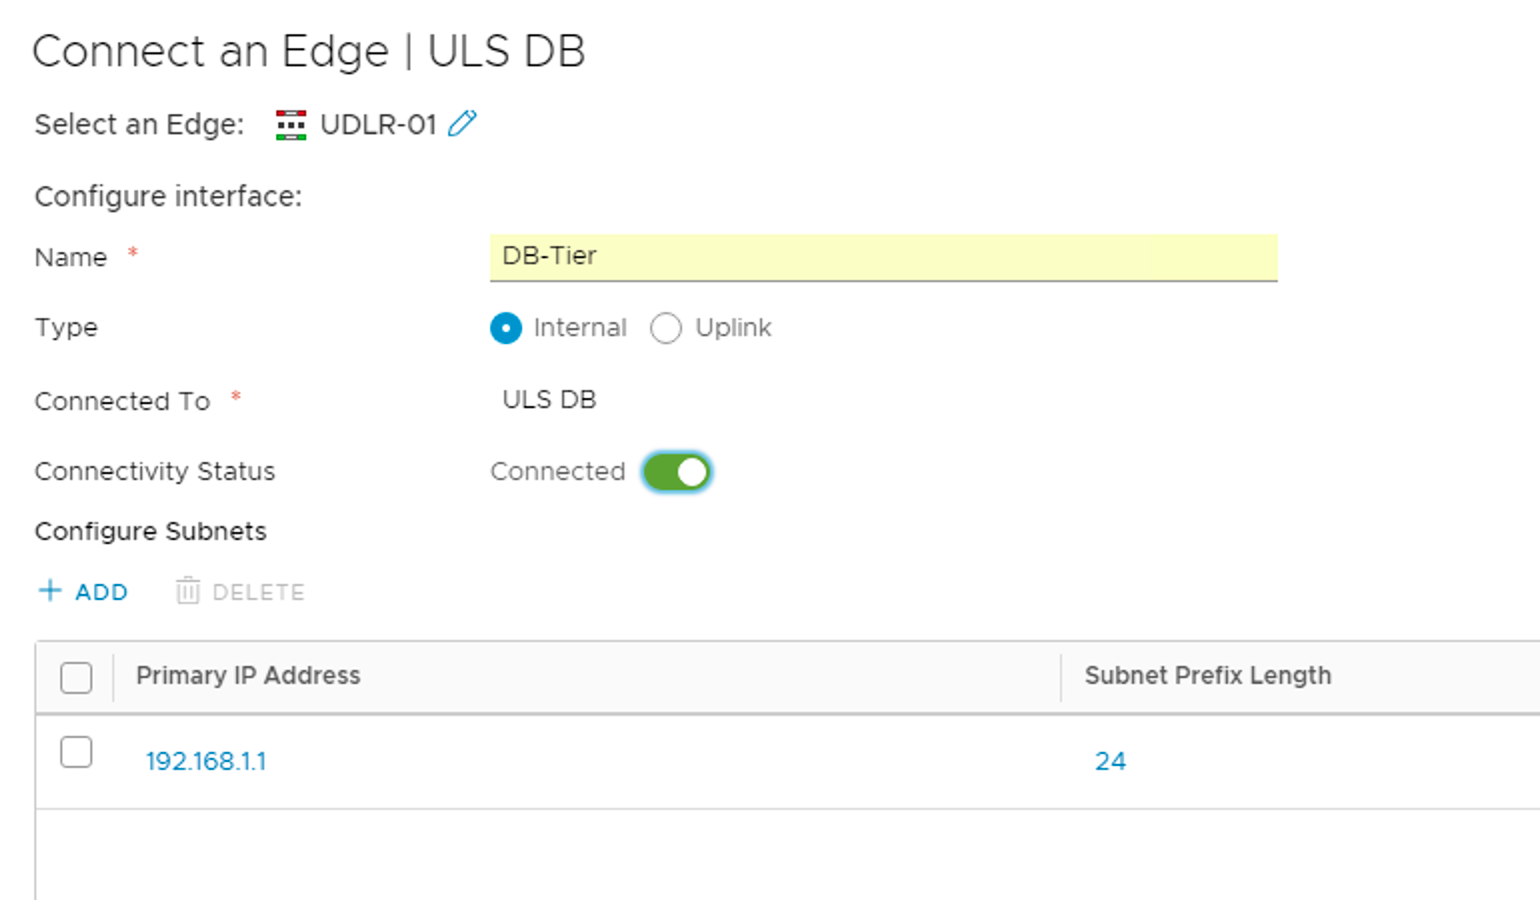Click the ULS DB Connected To value
The height and width of the screenshot is (900, 1540).
(549, 400)
